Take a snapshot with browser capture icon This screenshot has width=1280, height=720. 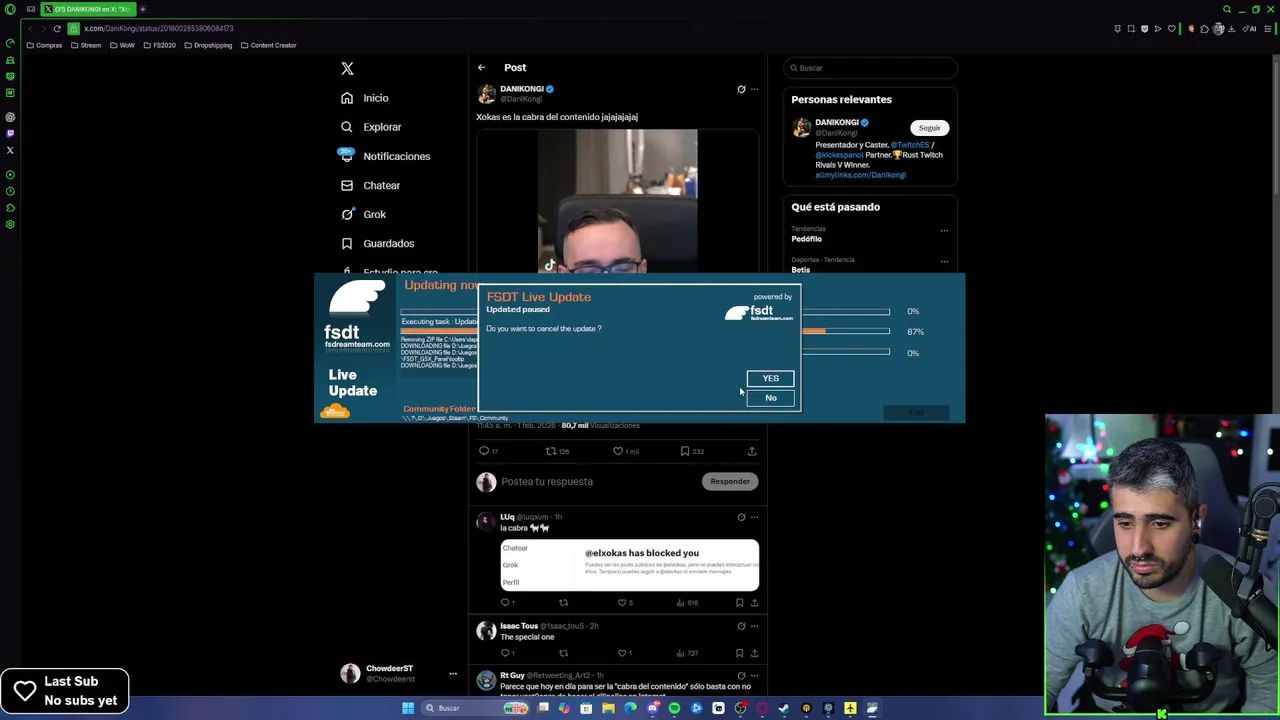1131,29
